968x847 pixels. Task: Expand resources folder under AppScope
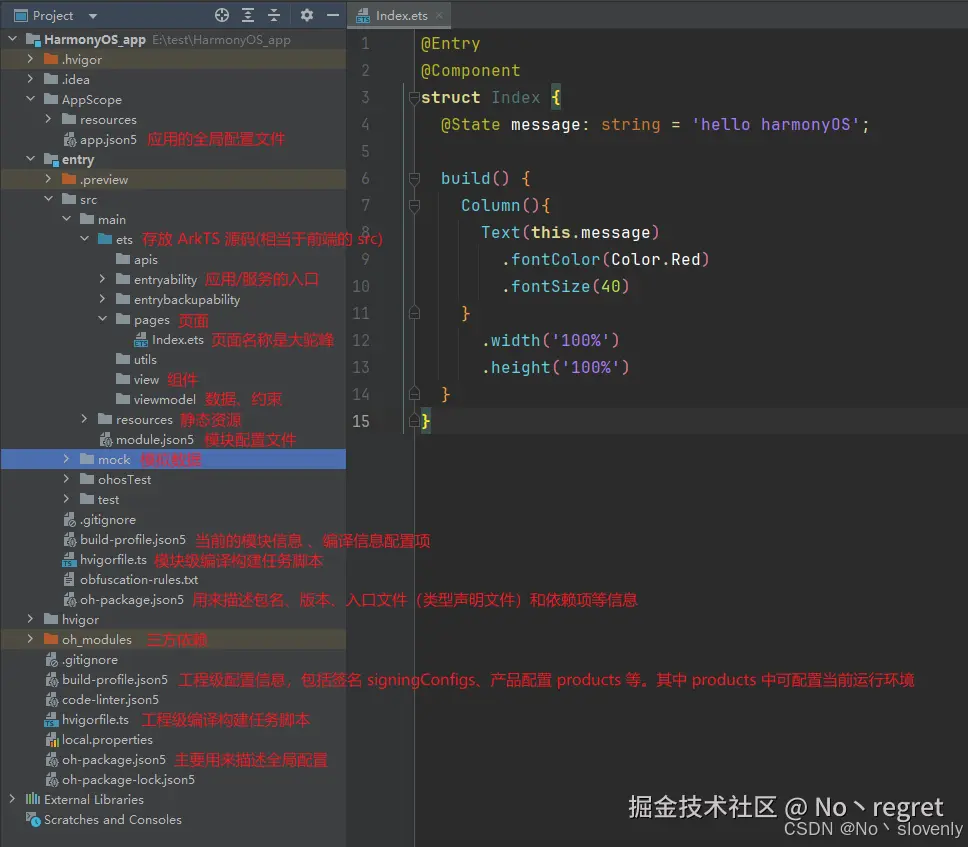[x=48, y=119]
